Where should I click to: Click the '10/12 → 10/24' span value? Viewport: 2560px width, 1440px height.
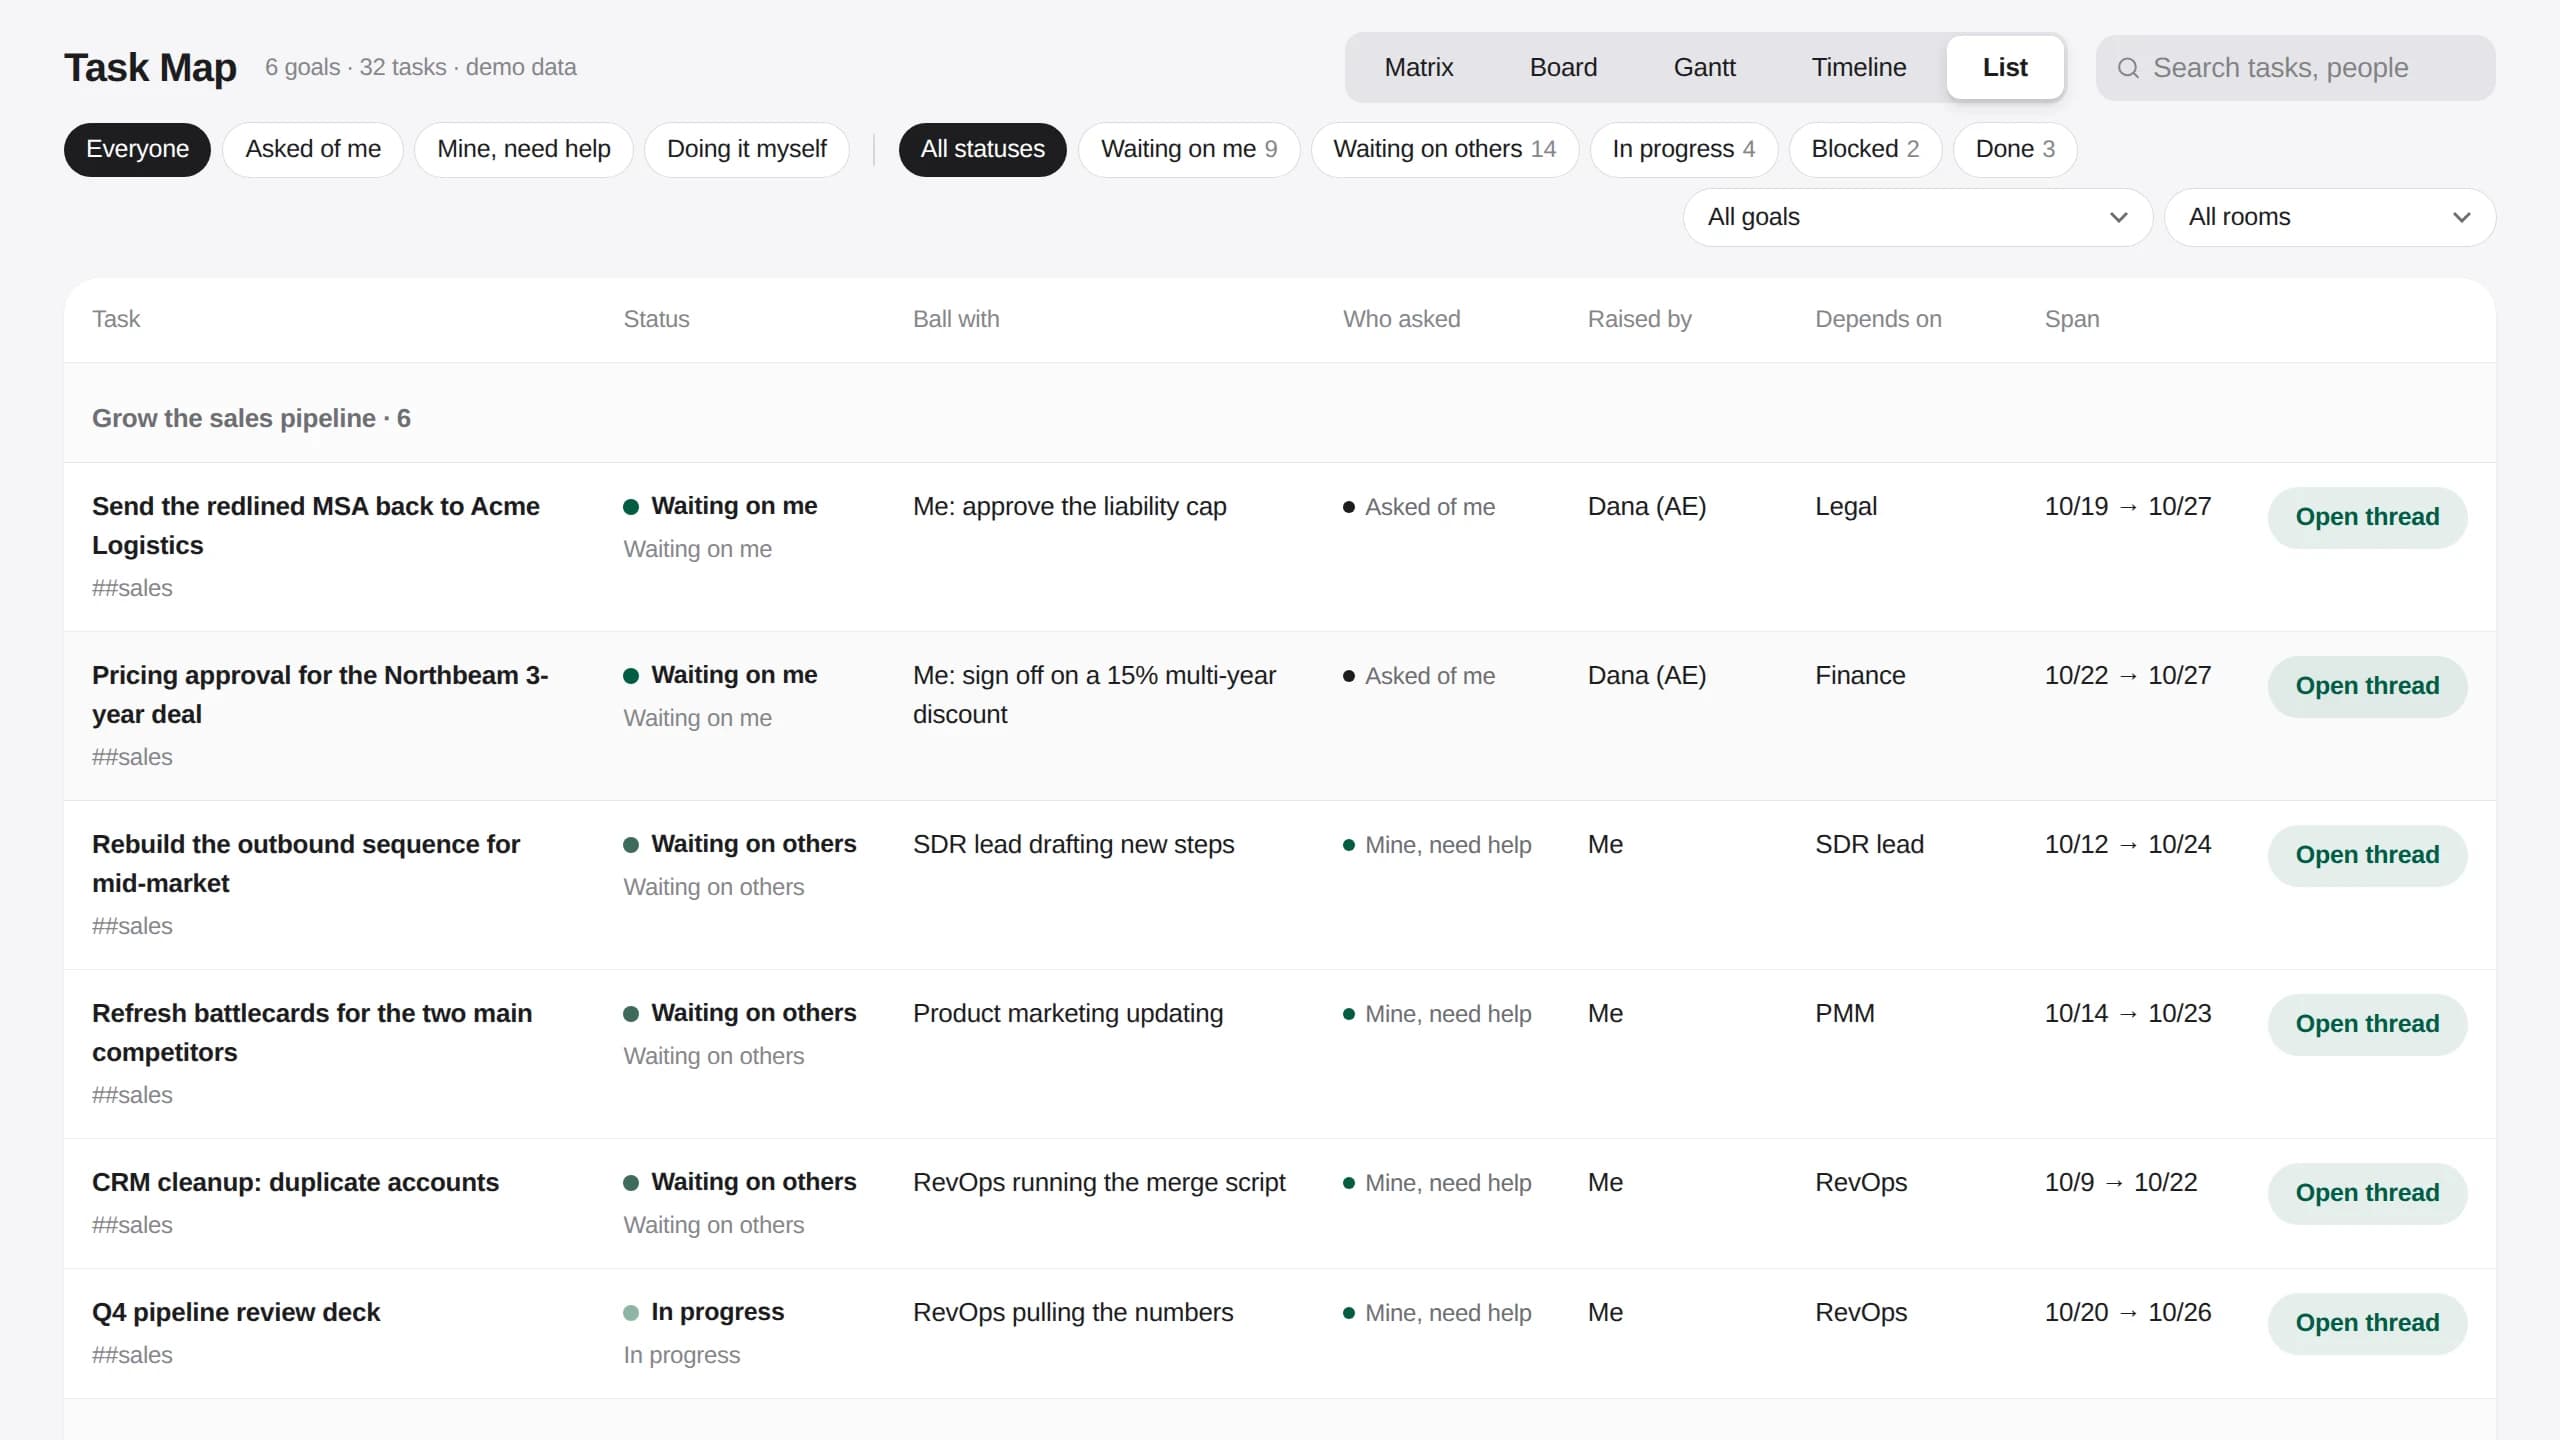[2127, 844]
